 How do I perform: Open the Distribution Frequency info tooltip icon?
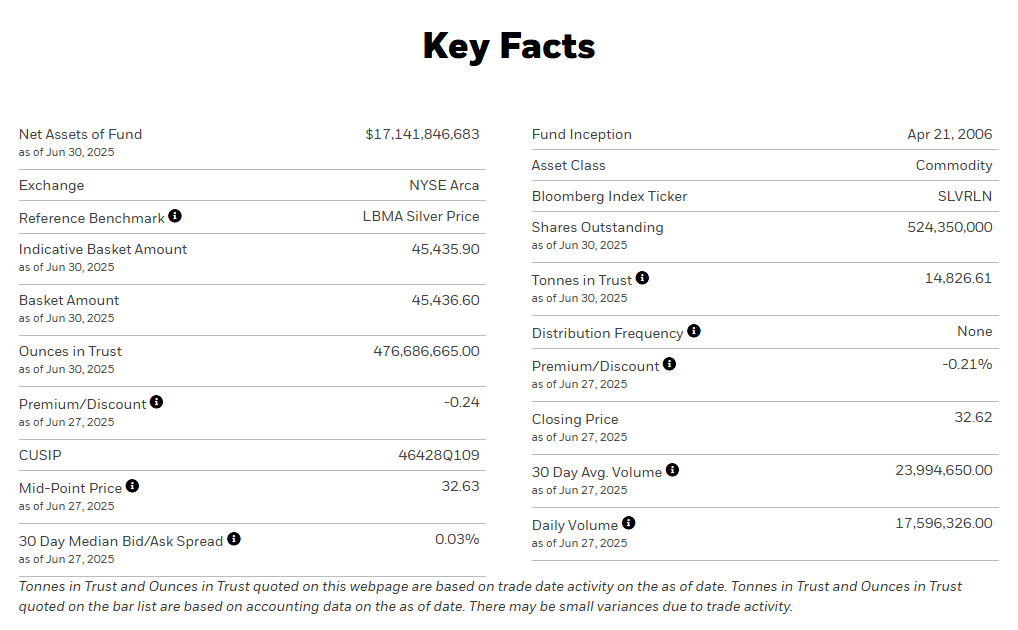[x=694, y=331]
